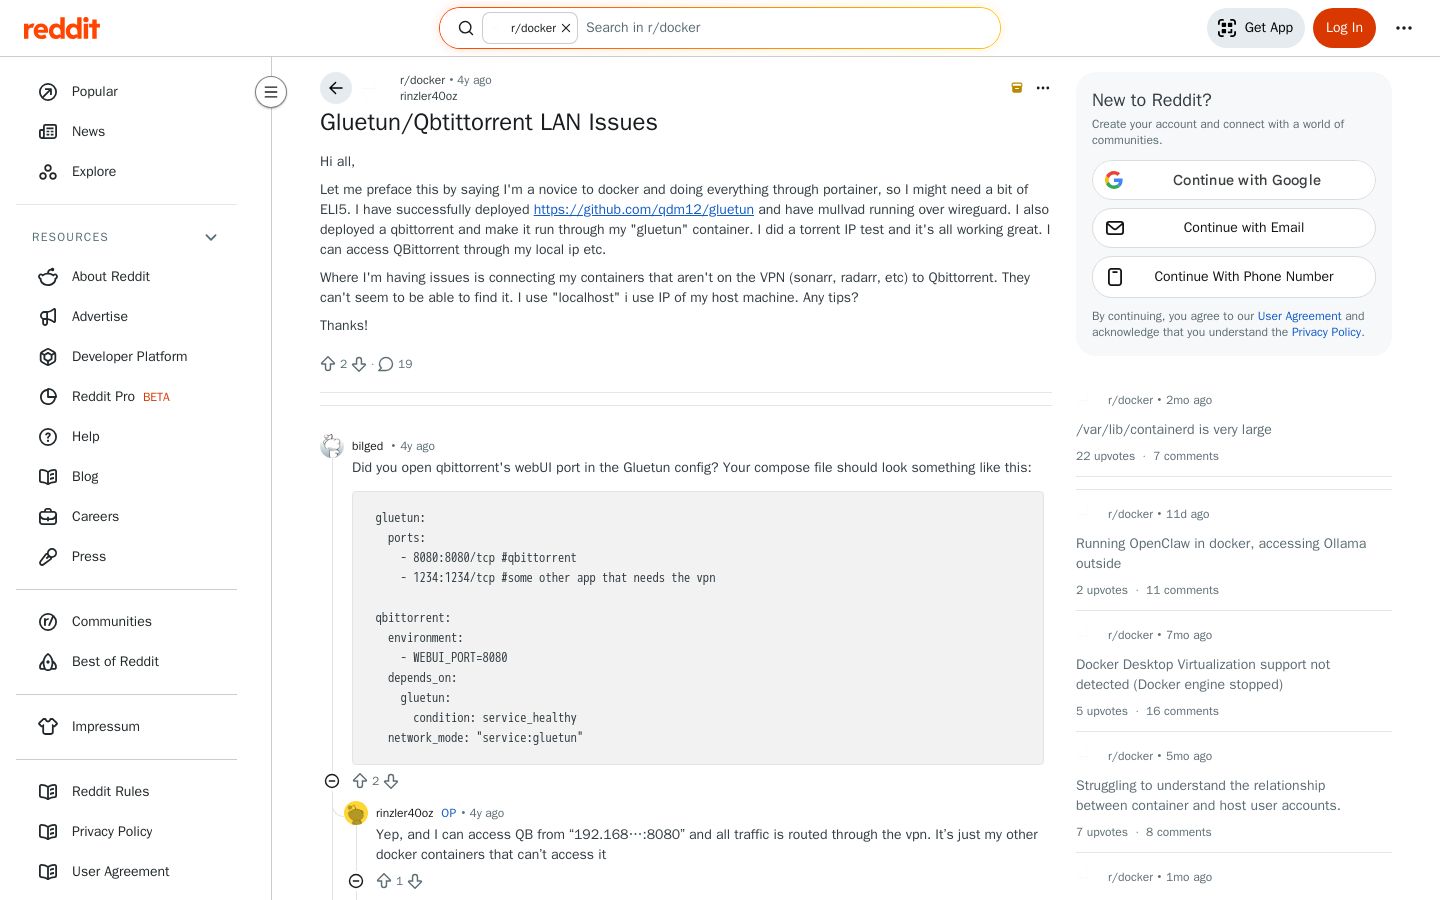This screenshot has width=1440, height=900.
Task: Toggle the sidebar navigation collapse button
Action: pyautogui.click(x=271, y=92)
